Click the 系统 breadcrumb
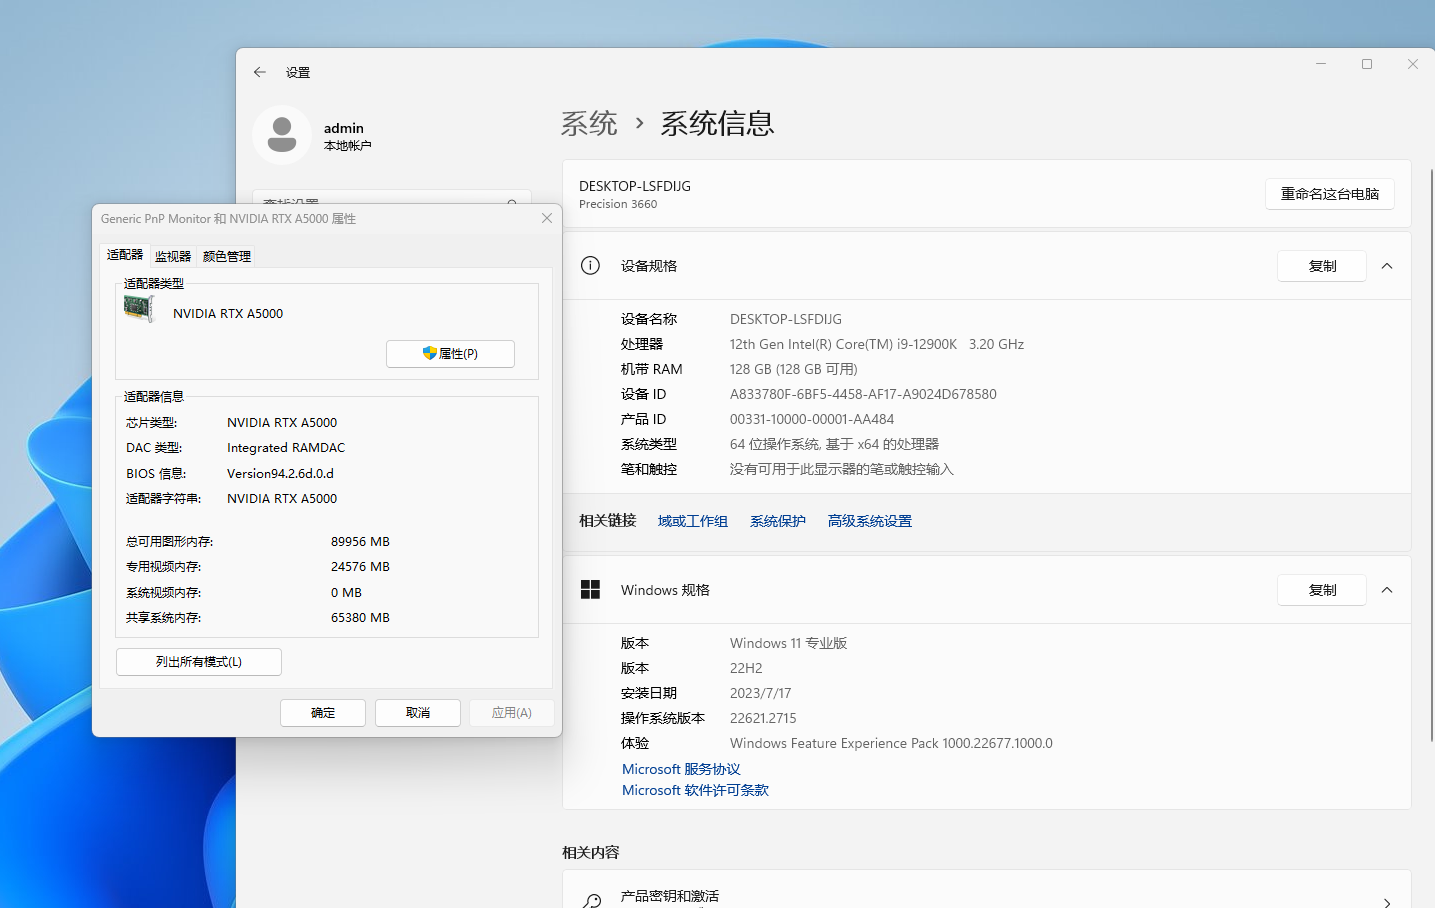This screenshot has width=1435, height=908. click(x=589, y=123)
